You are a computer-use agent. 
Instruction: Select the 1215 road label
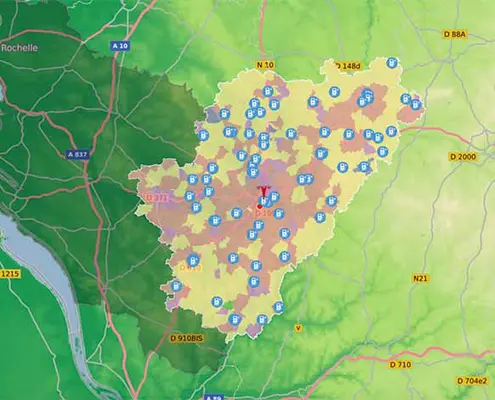click(x=10, y=274)
